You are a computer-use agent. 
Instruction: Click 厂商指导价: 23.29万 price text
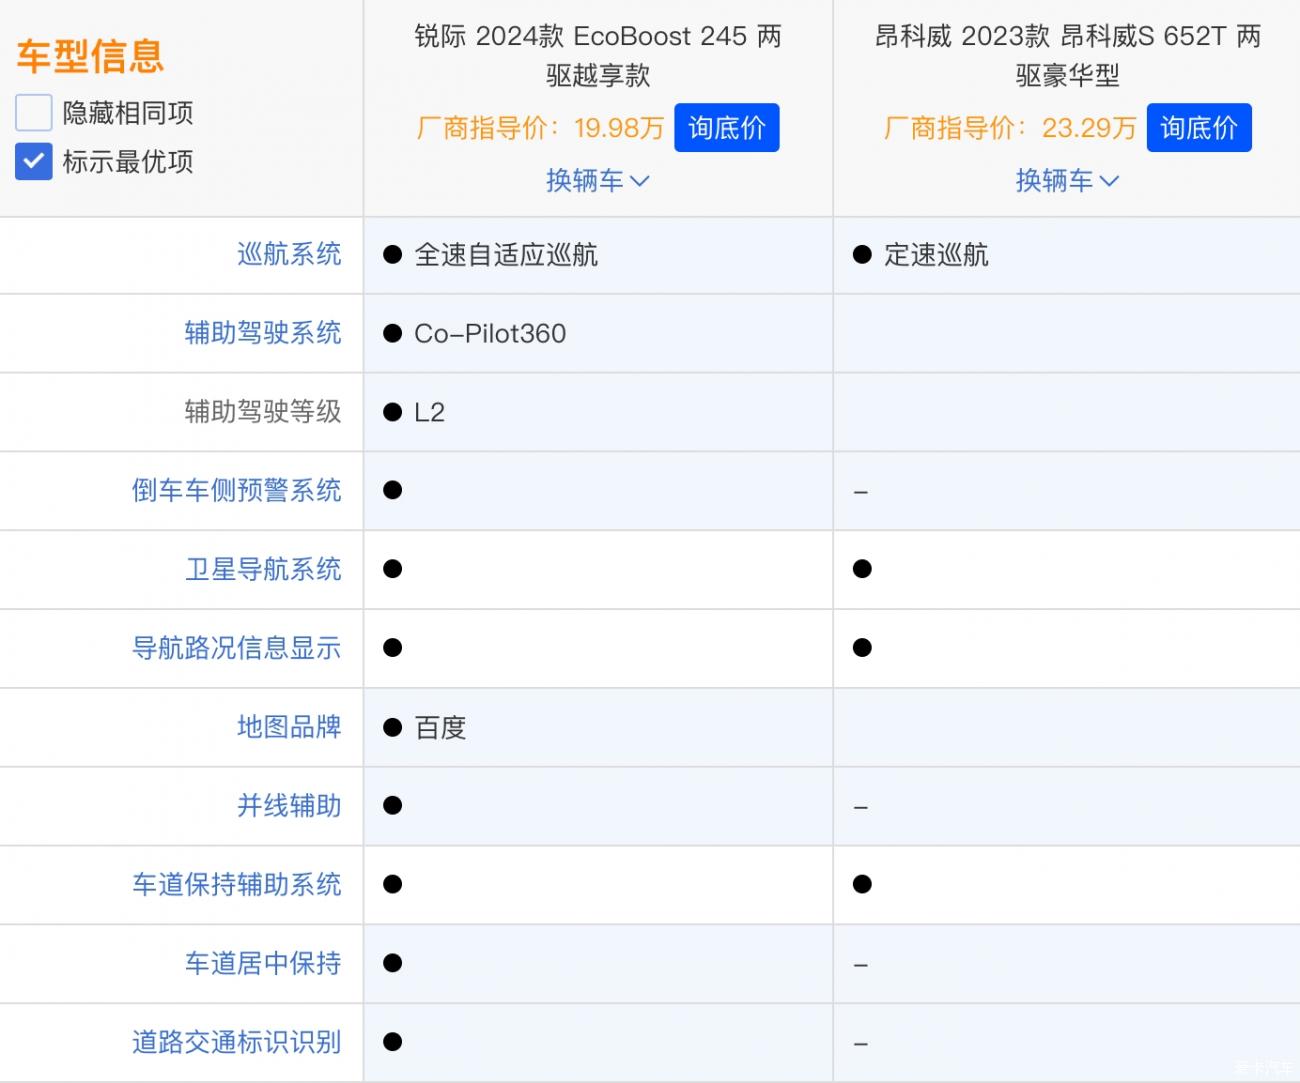[1010, 128]
